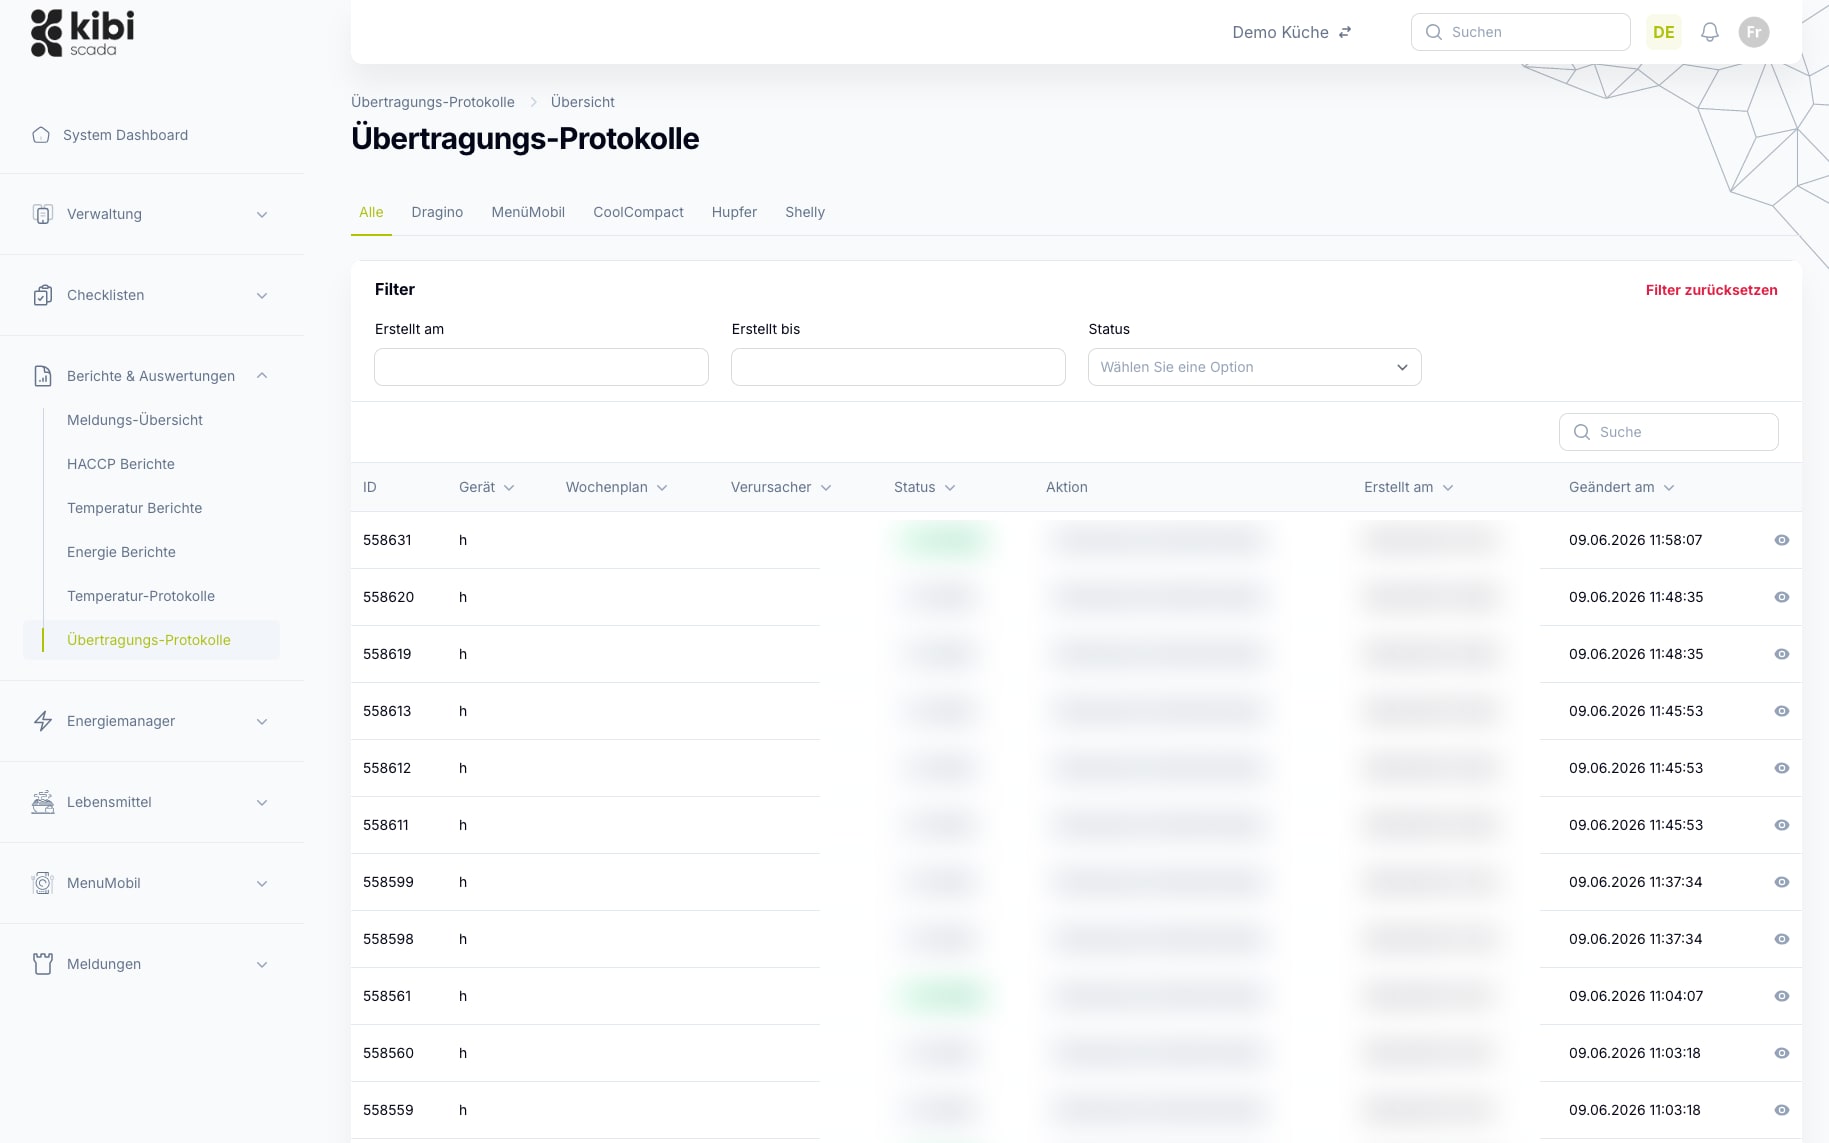View details of entry 558598

(x=1782, y=939)
